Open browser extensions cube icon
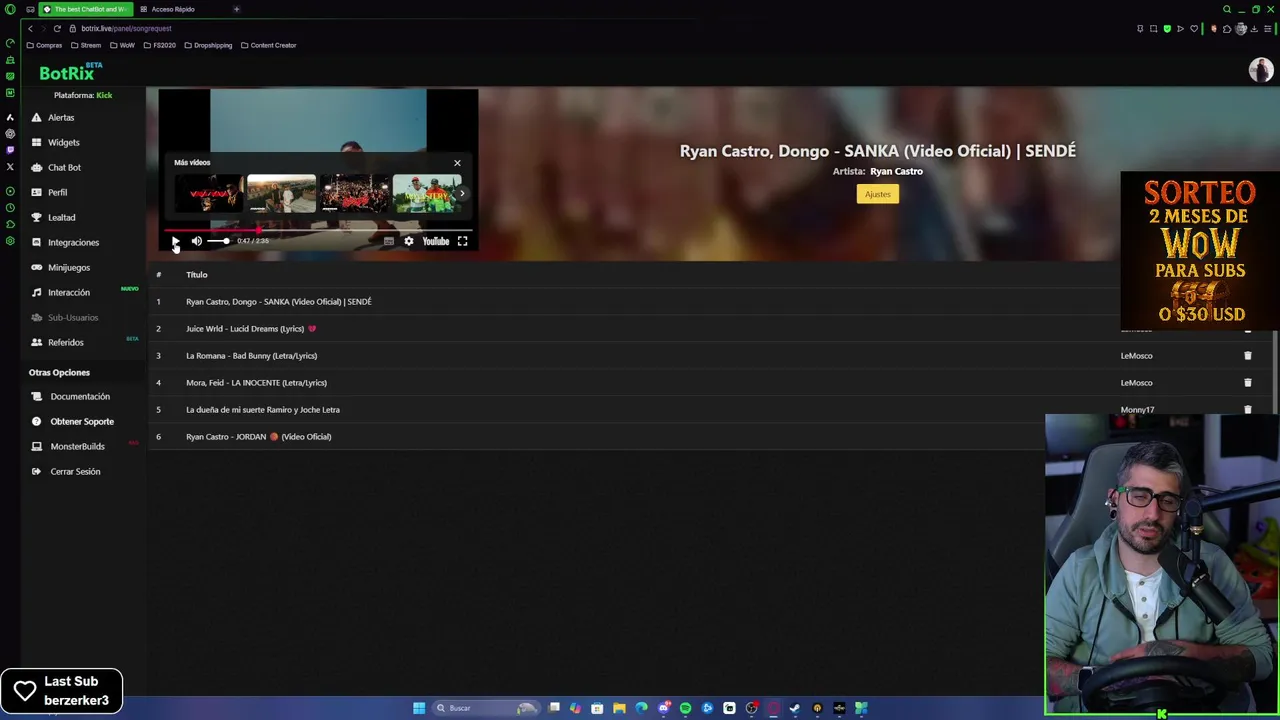1280x720 pixels. (1227, 28)
